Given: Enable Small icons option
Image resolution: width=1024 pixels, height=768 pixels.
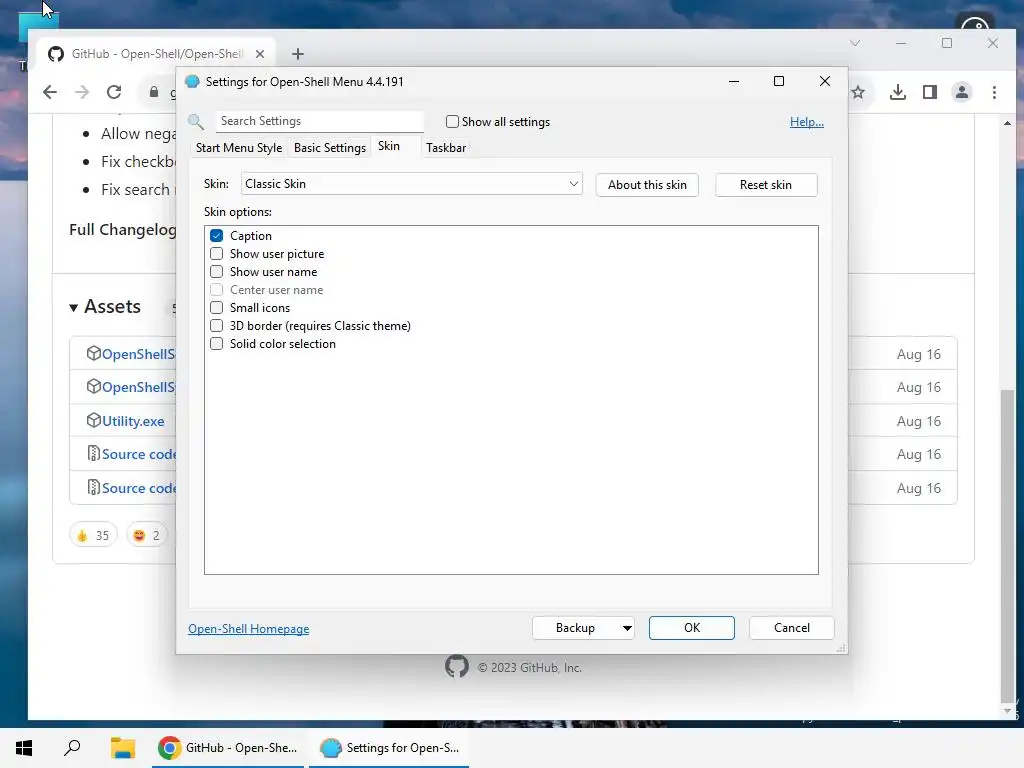Looking at the screenshot, I should [216, 308].
